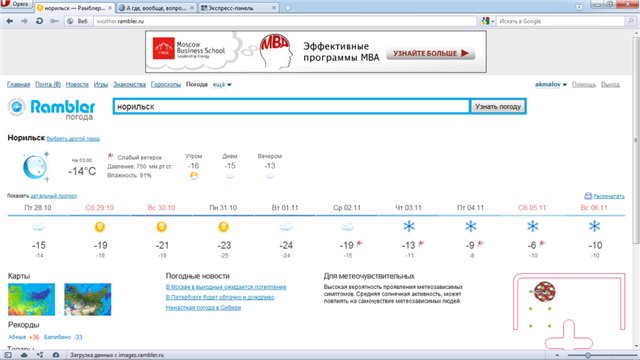Click the snowflake icon under Чт 03.11
640x360 pixels.
pyautogui.click(x=409, y=226)
